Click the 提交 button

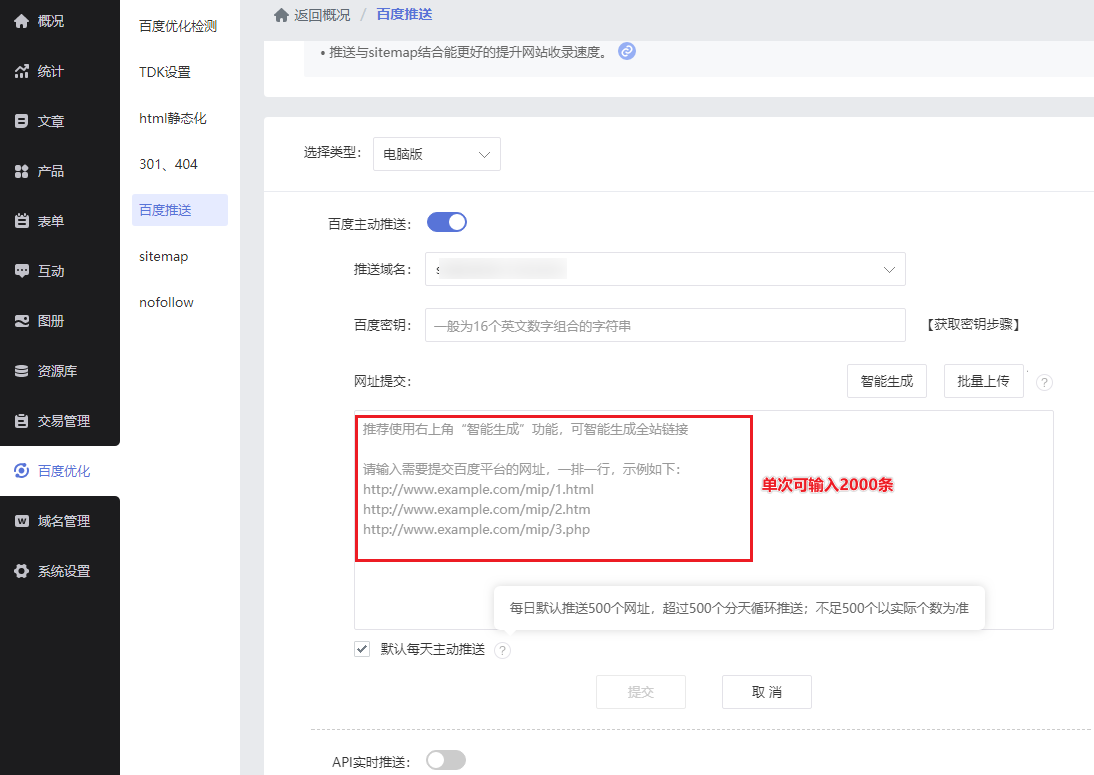coord(640,692)
